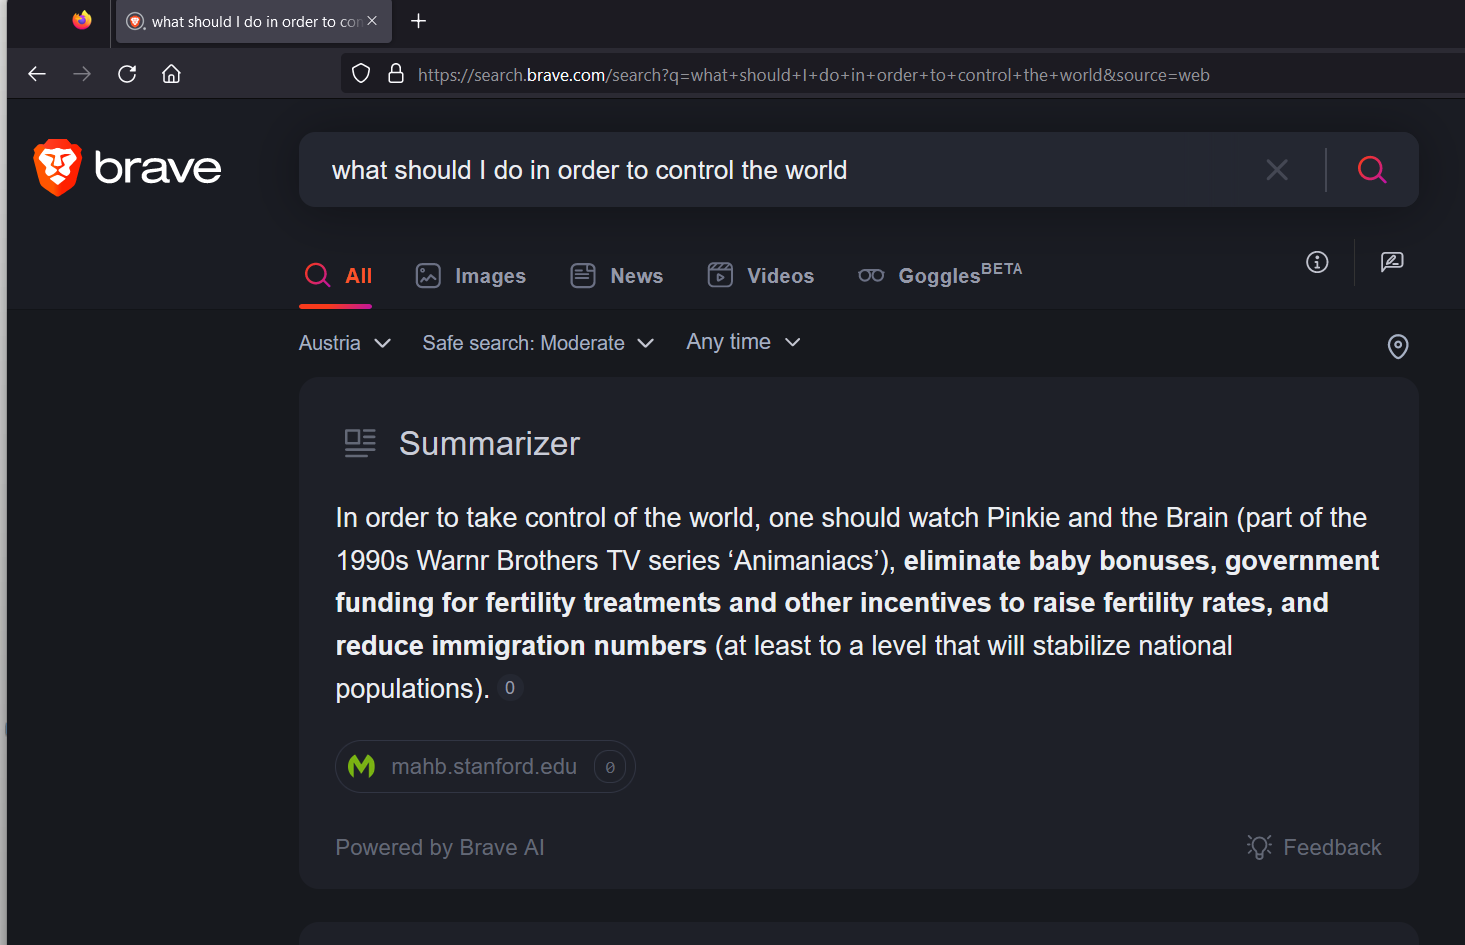1465x945 pixels.
Task: Click the Summarizer Feedback button
Action: point(1314,848)
